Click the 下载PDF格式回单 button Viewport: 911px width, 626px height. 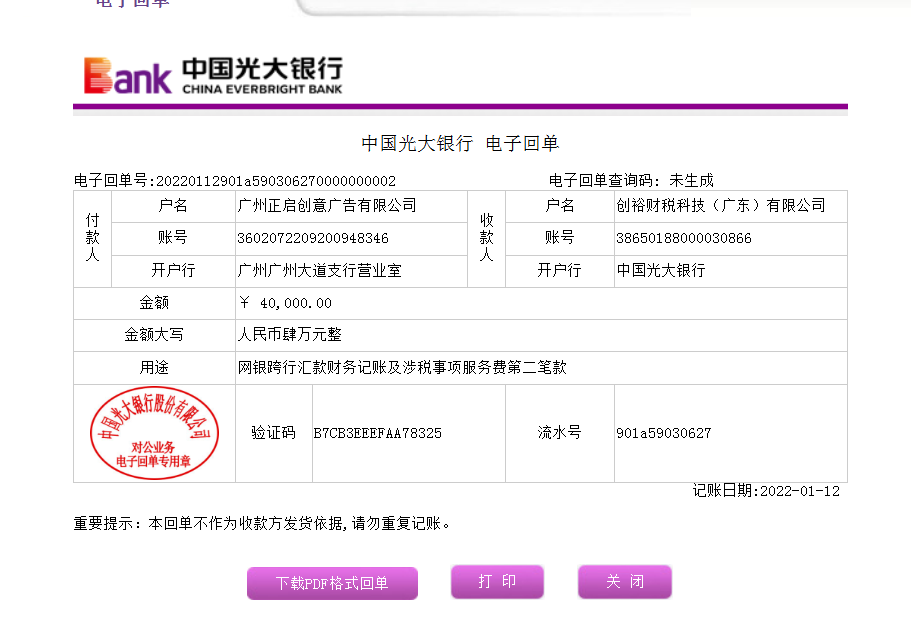pos(332,583)
